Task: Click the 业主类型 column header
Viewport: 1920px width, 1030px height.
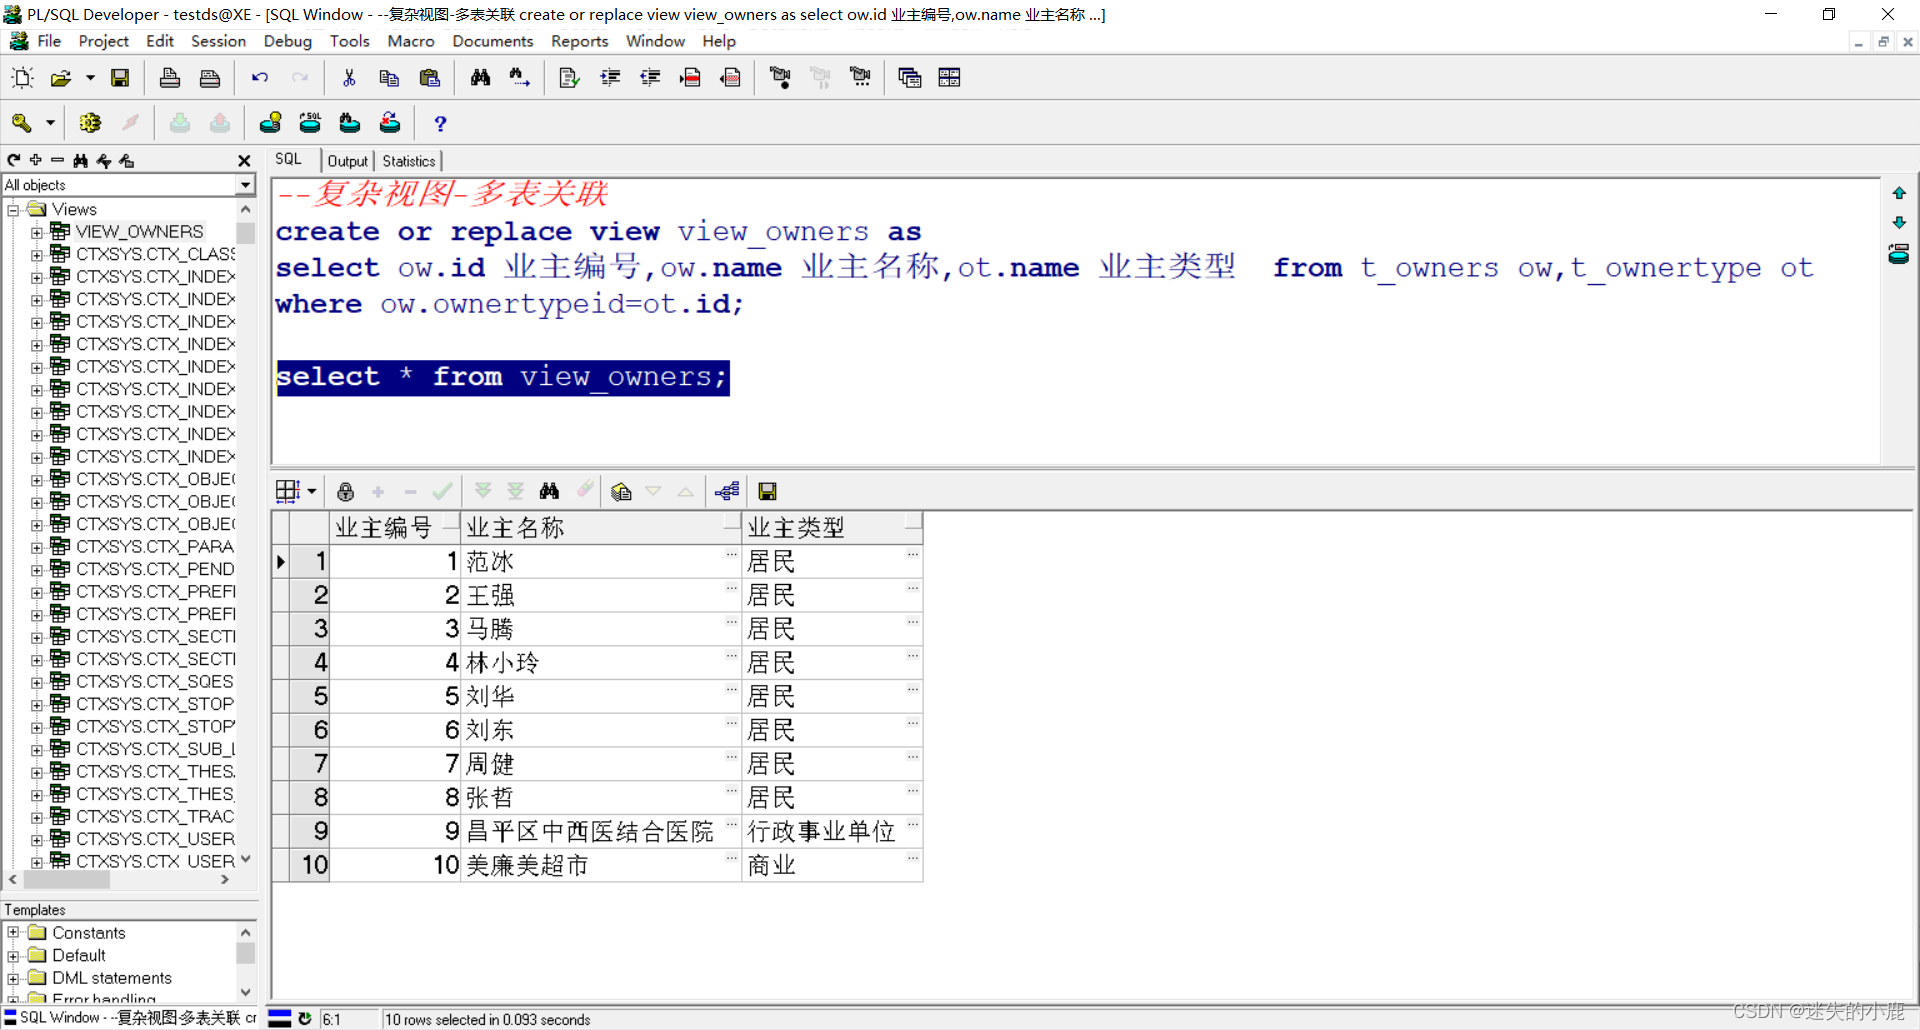Action: pyautogui.click(x=832, y=528)
